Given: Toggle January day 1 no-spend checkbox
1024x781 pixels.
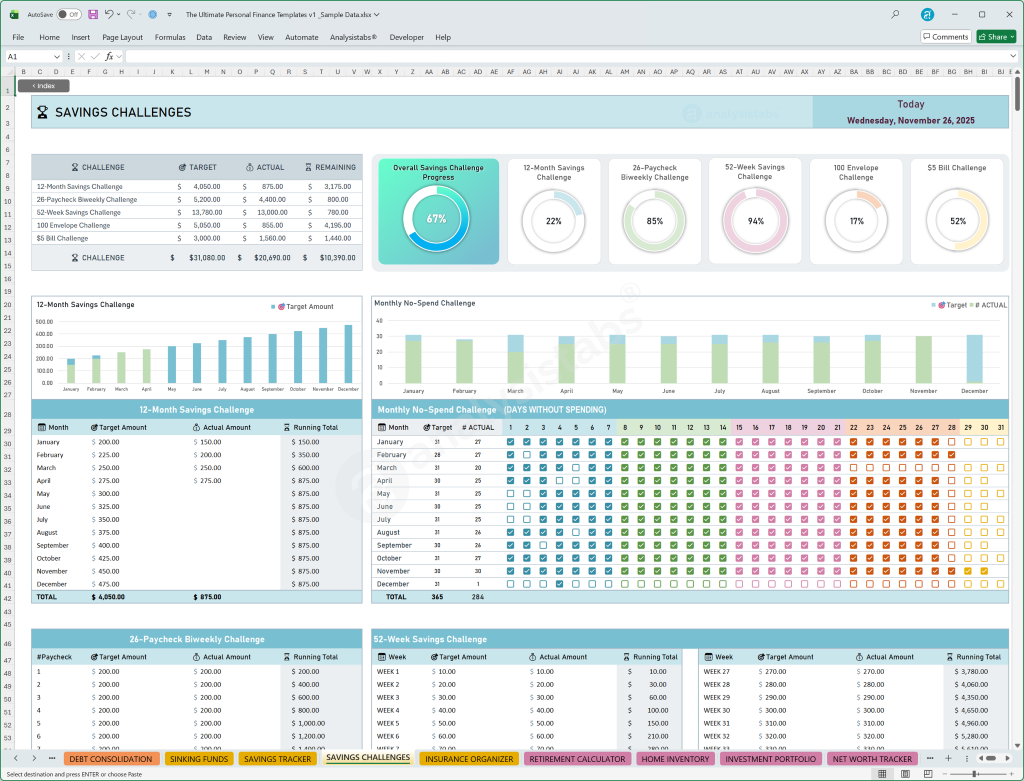Looking at the screenshot, I should coord(511,442).
